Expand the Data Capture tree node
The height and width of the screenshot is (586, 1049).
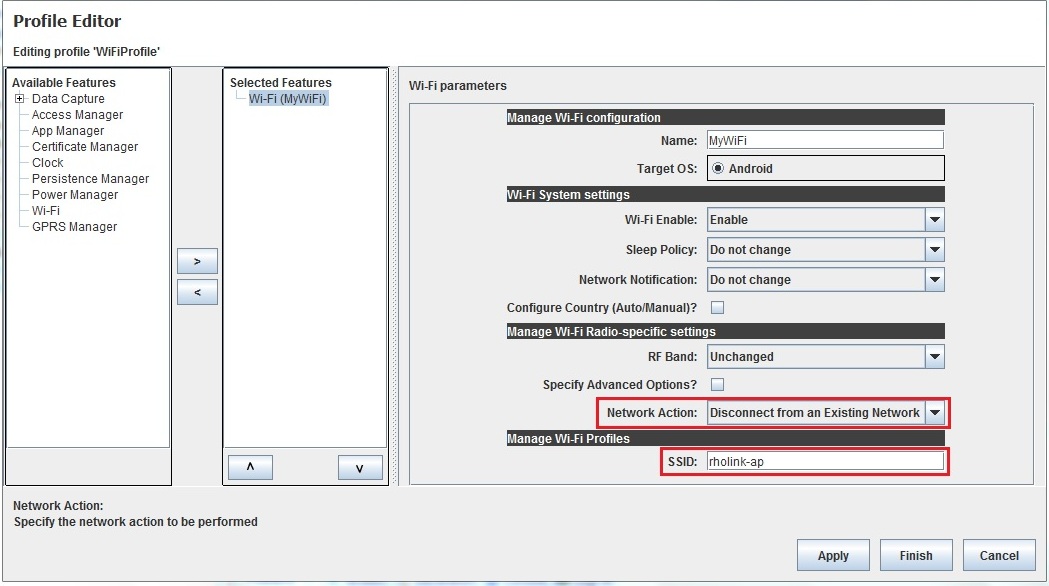point(19,99)
